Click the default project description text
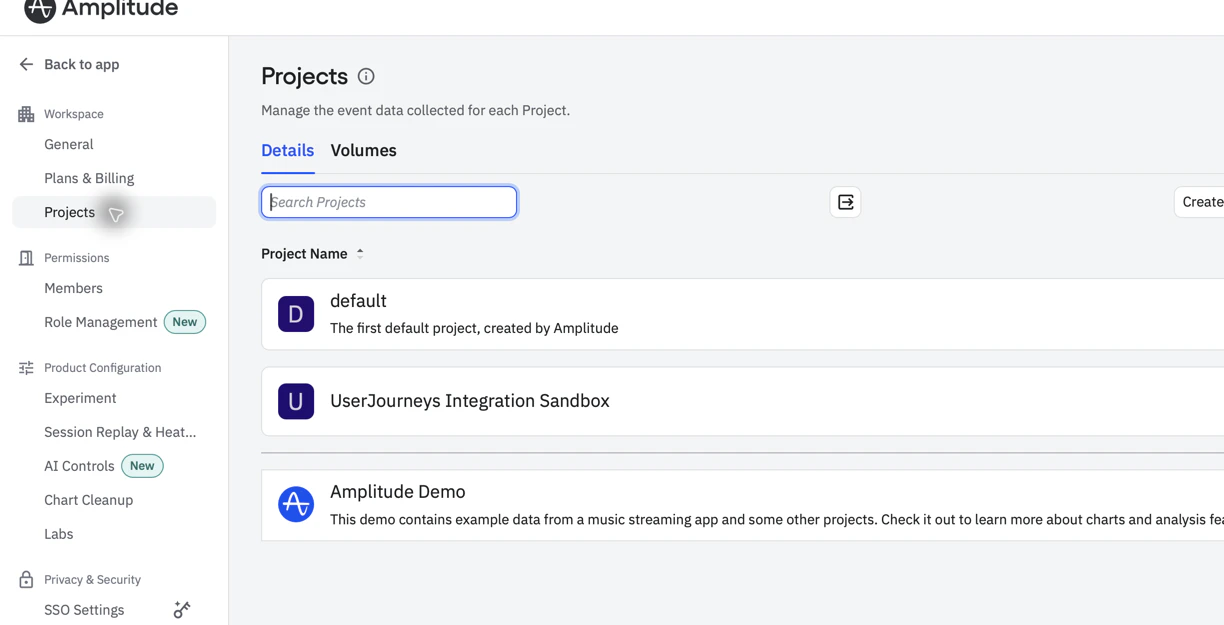The height and width of the screenshot is (625, 1224). tap(474, 328)
